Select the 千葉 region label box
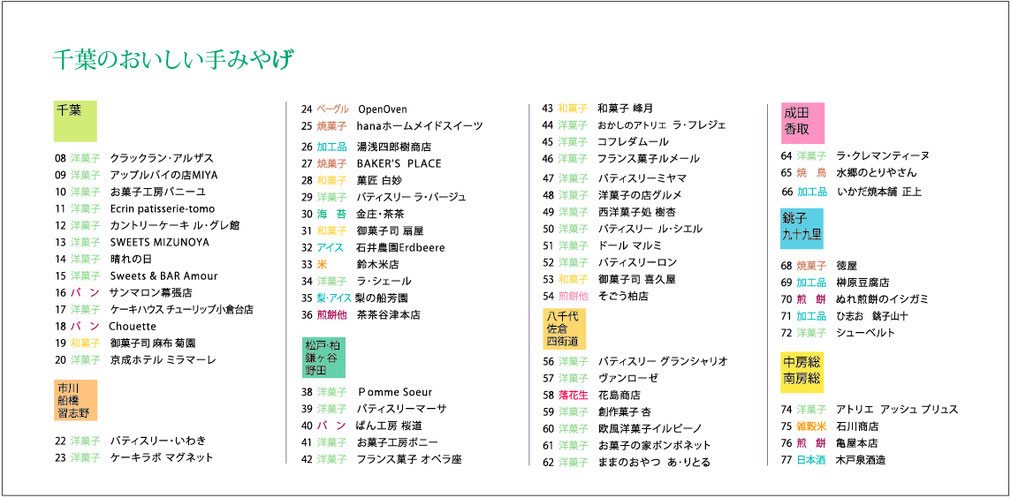The width and height of the screenshot is (1011, 498). [x=75, y=121]
